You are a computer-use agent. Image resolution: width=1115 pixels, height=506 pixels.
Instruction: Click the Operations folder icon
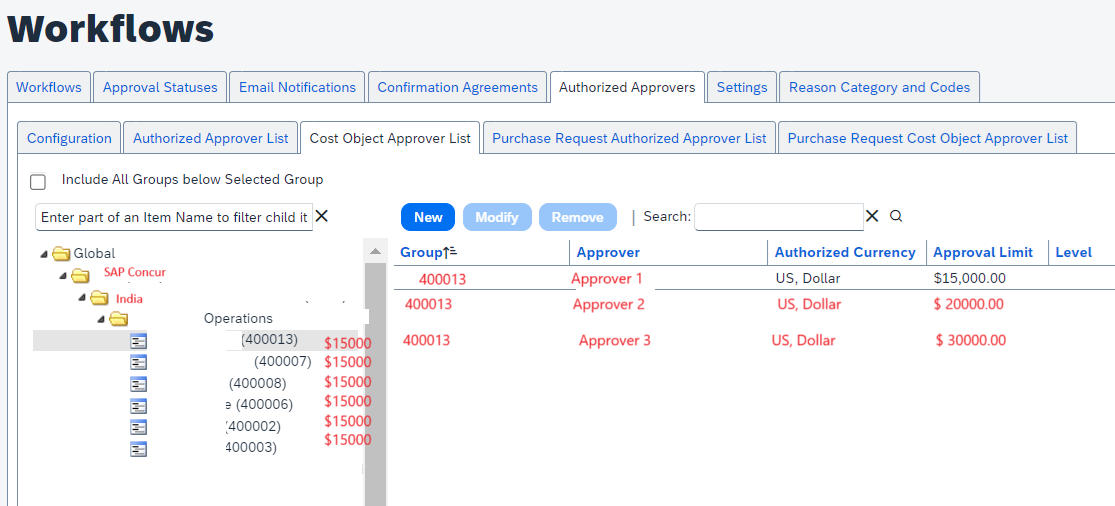click(x=118, y=318)
